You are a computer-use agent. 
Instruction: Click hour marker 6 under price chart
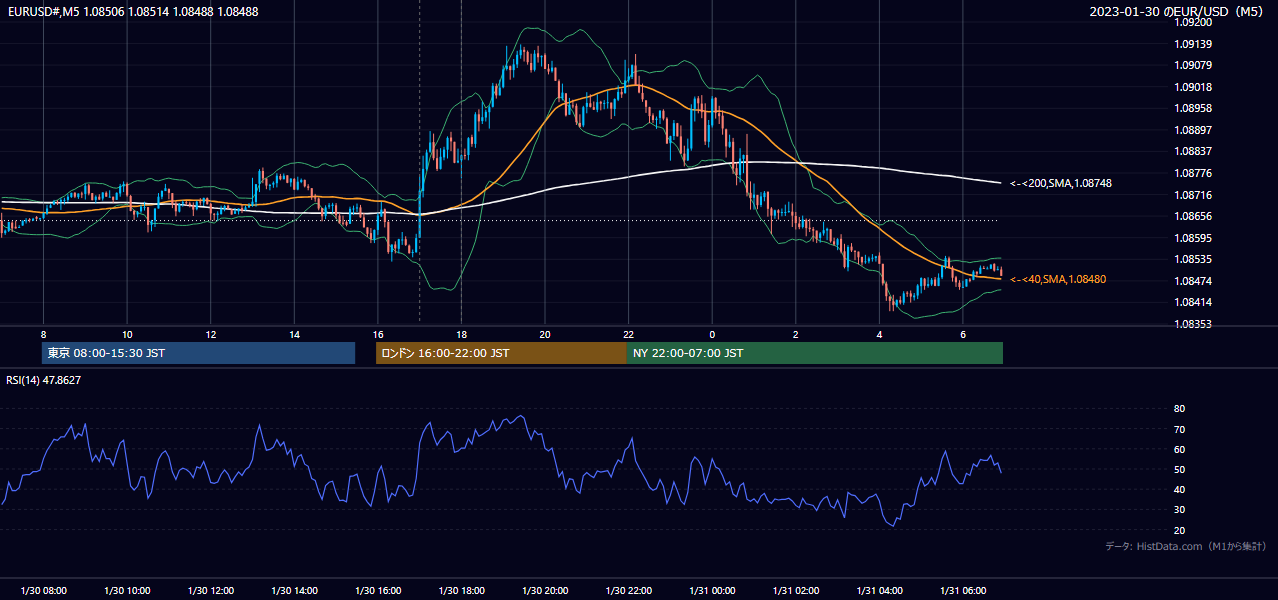[x=962, y=334]
